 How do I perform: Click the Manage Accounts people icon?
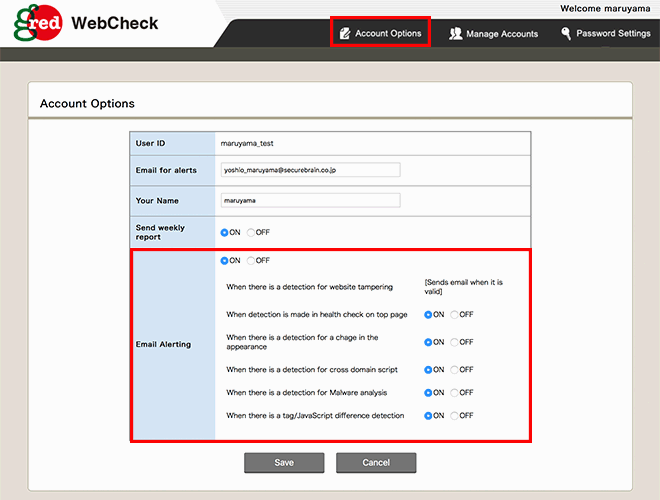pyautogui.click(x=456, y=33)
